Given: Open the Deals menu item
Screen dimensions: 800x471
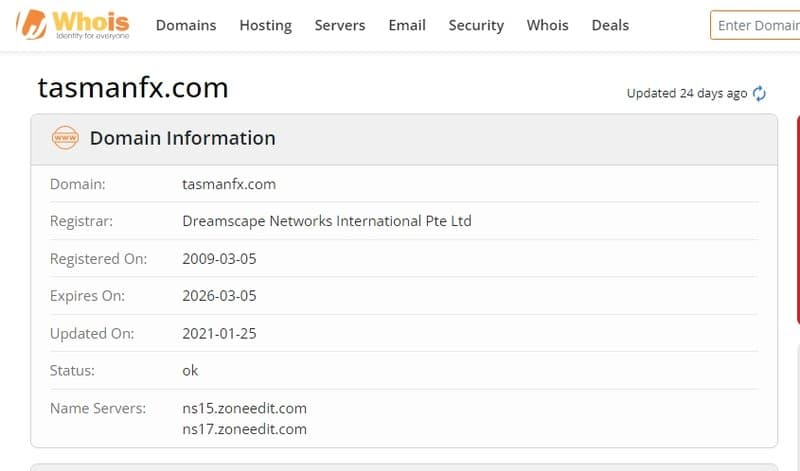Looking at the screenshot, I should (x=610, y=25).
